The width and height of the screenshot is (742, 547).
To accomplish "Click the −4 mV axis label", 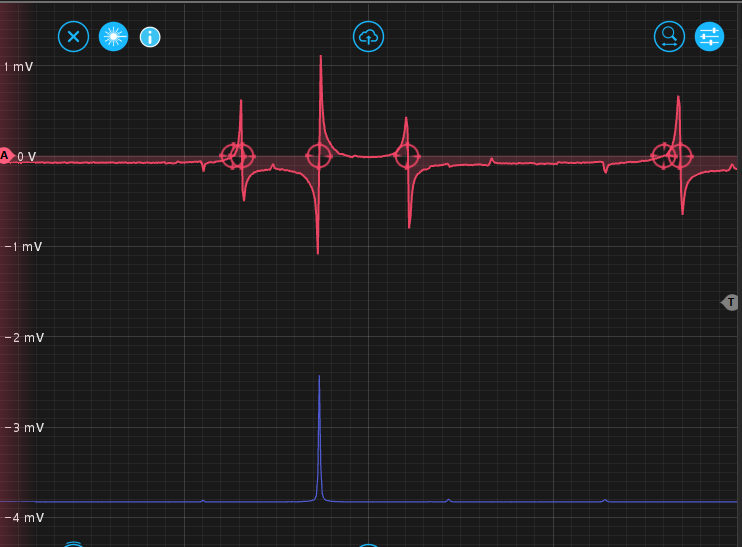I will point(24,518).
